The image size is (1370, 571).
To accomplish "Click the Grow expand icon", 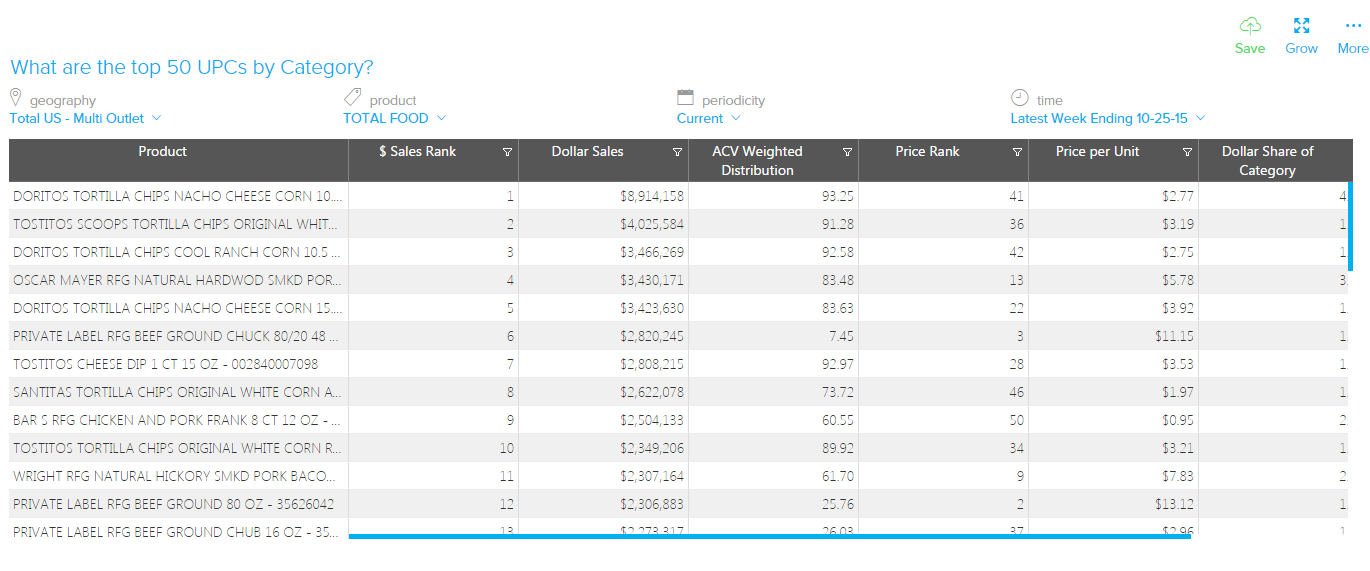I will tap(1301, 26).
